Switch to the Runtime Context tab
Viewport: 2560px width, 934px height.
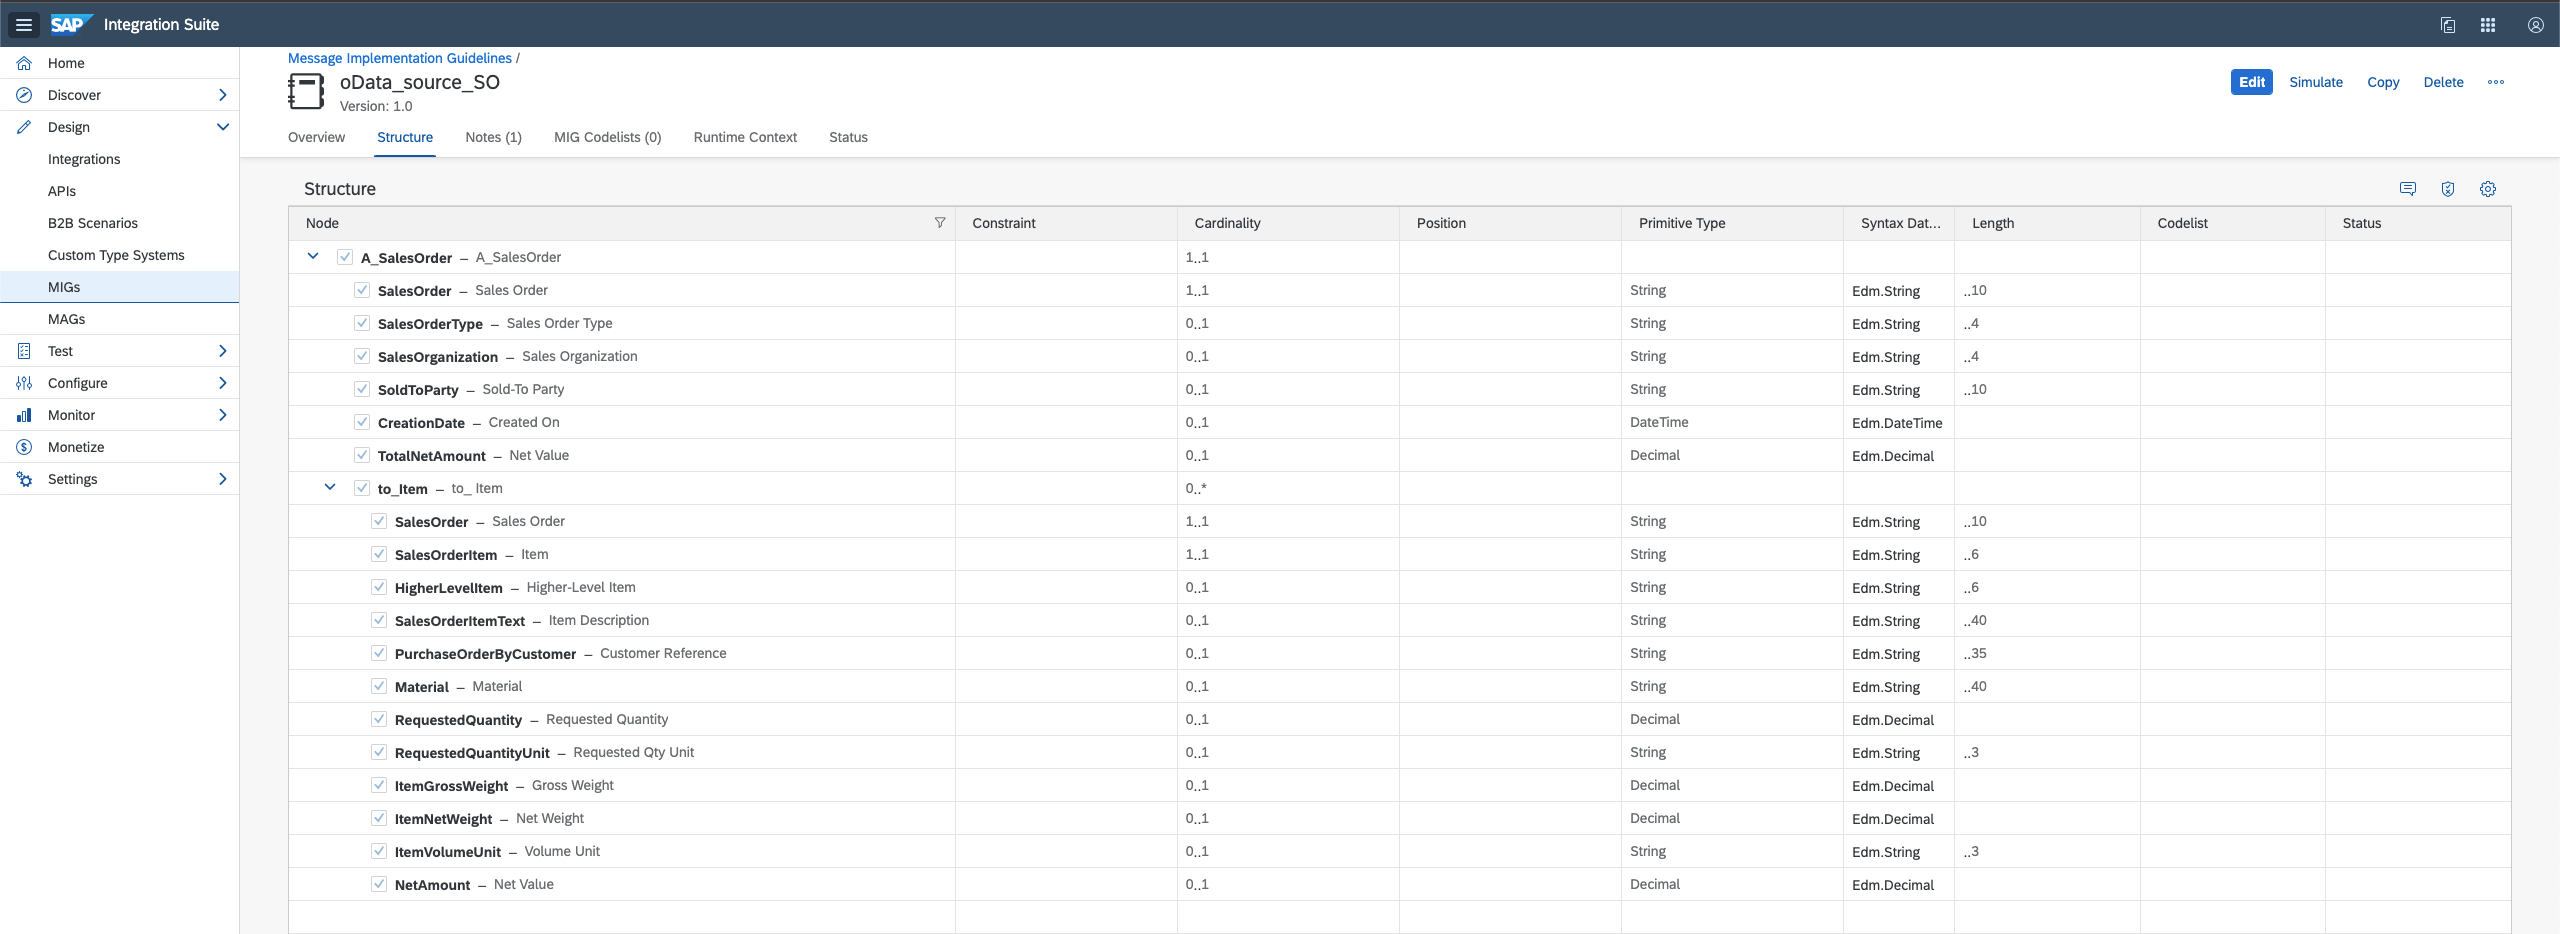(x=745, y=137)
